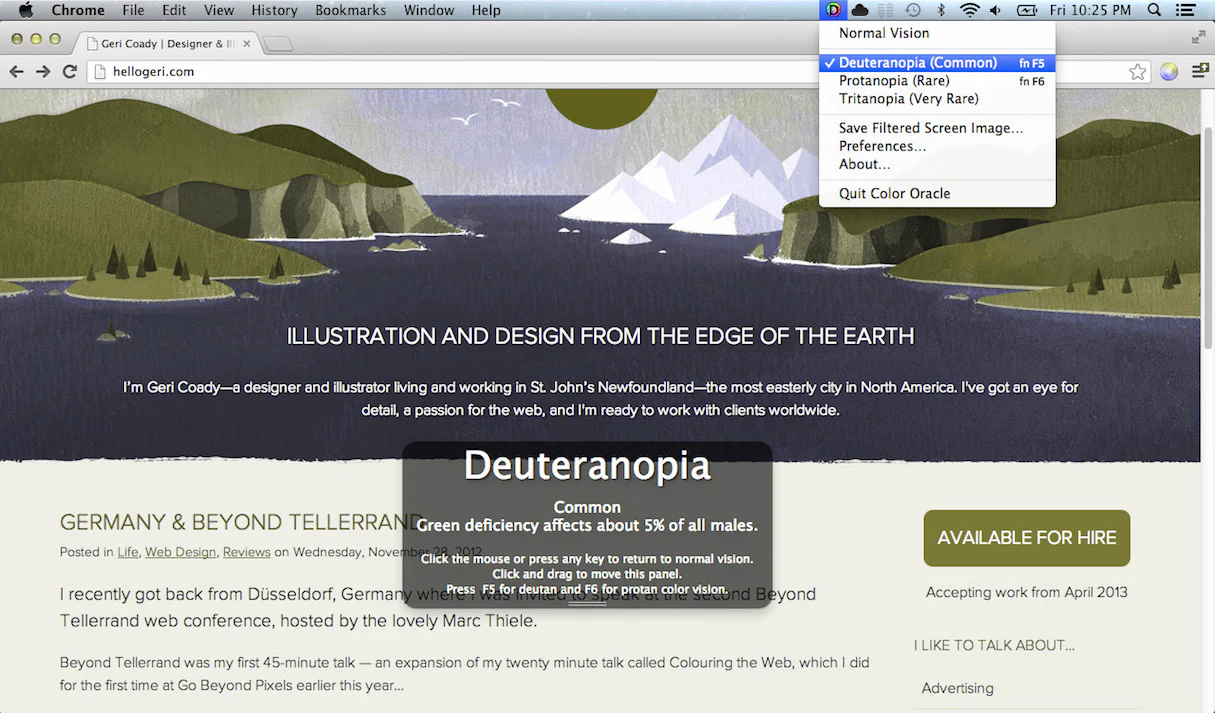Click the colorful orb extension icon
Image resolution: width=1215 pixels, height=713 pixels.
(x=1168, y=71)
